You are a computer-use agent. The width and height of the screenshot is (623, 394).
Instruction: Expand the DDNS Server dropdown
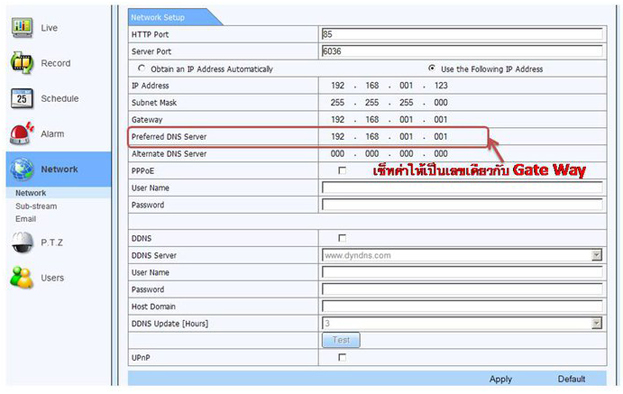[596, 255]
